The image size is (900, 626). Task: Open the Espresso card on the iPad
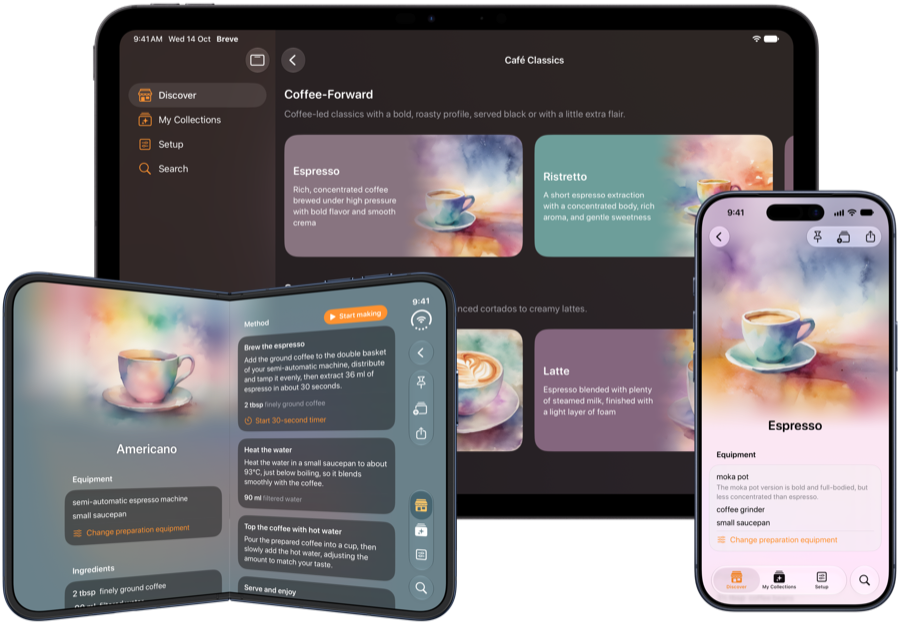click(403, 196)
